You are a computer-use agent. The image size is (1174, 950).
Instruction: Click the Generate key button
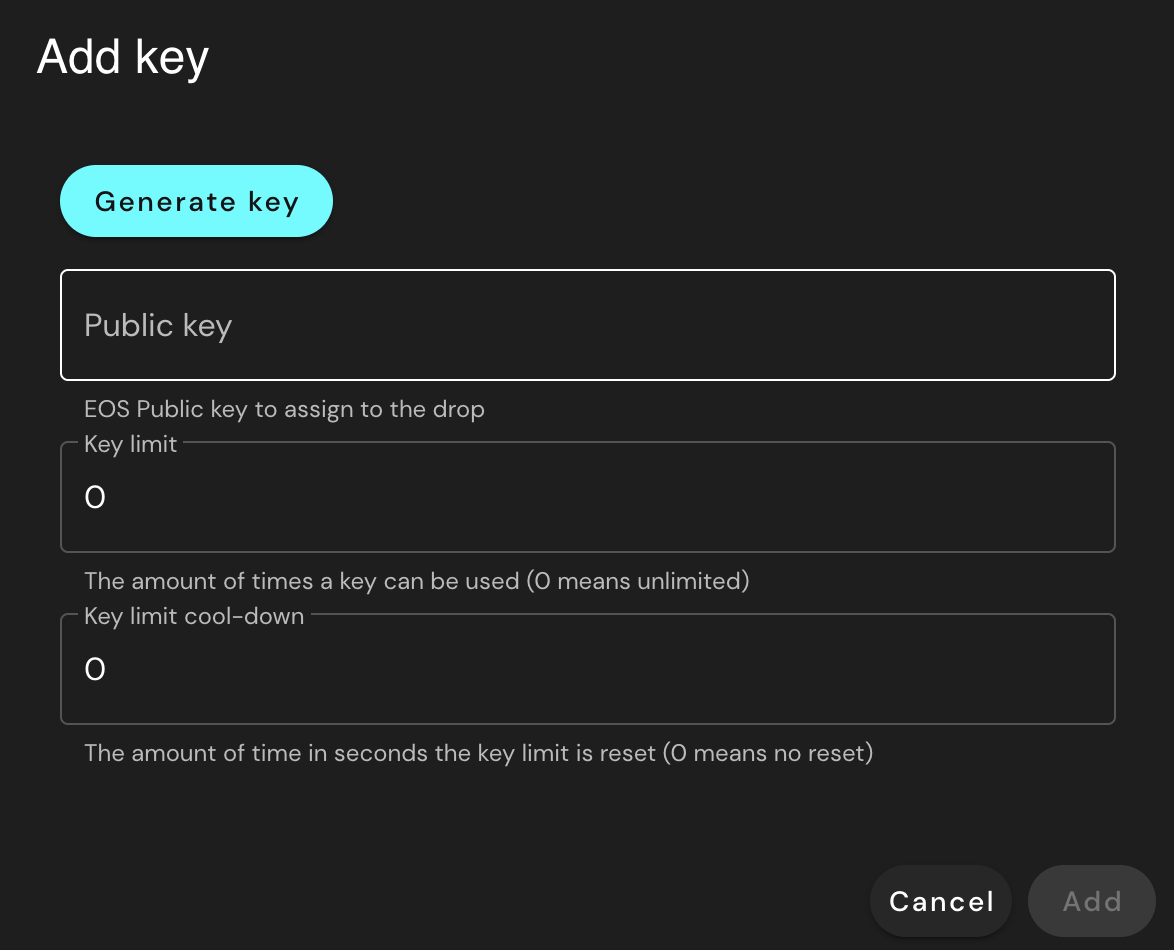click(196, 201)
